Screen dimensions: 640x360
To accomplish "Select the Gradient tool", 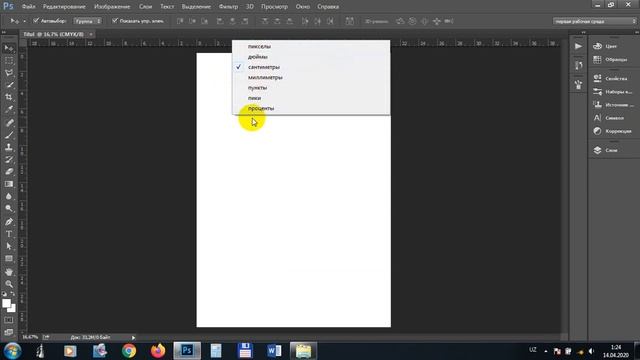I will tap(9, 184).
